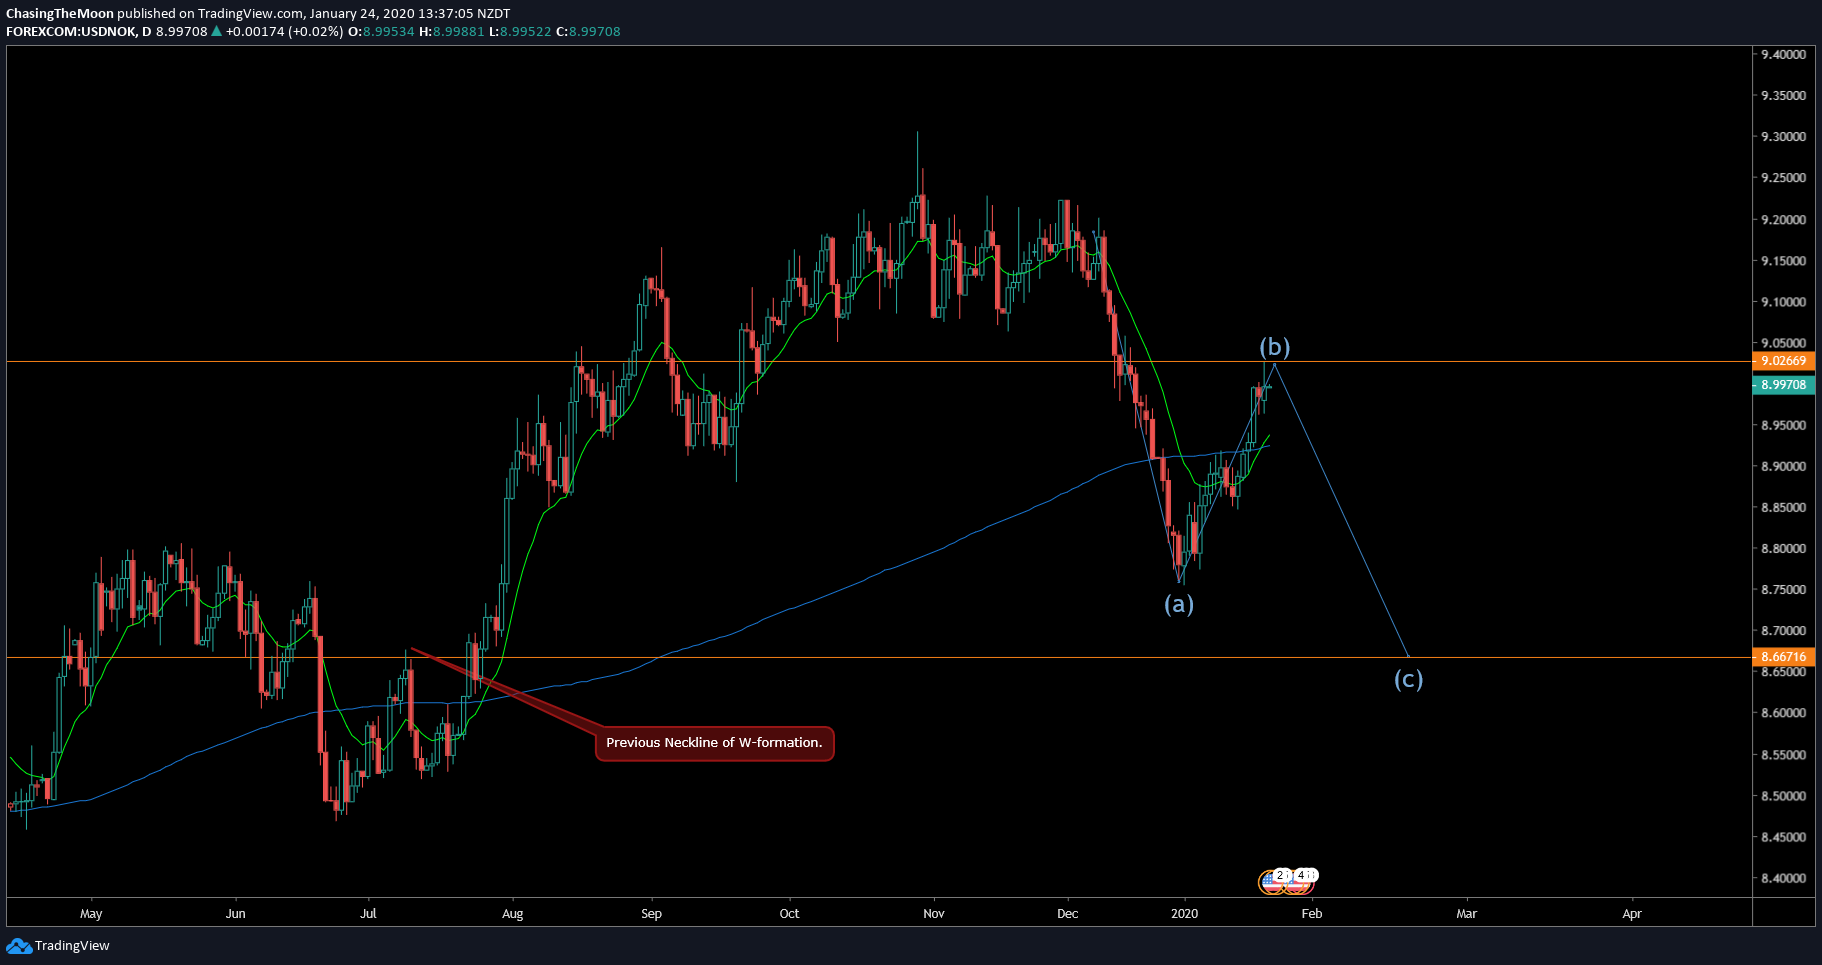Click the Apr label on time axis
This screenshot has width=1822, height=965.
pos(1631,913)
